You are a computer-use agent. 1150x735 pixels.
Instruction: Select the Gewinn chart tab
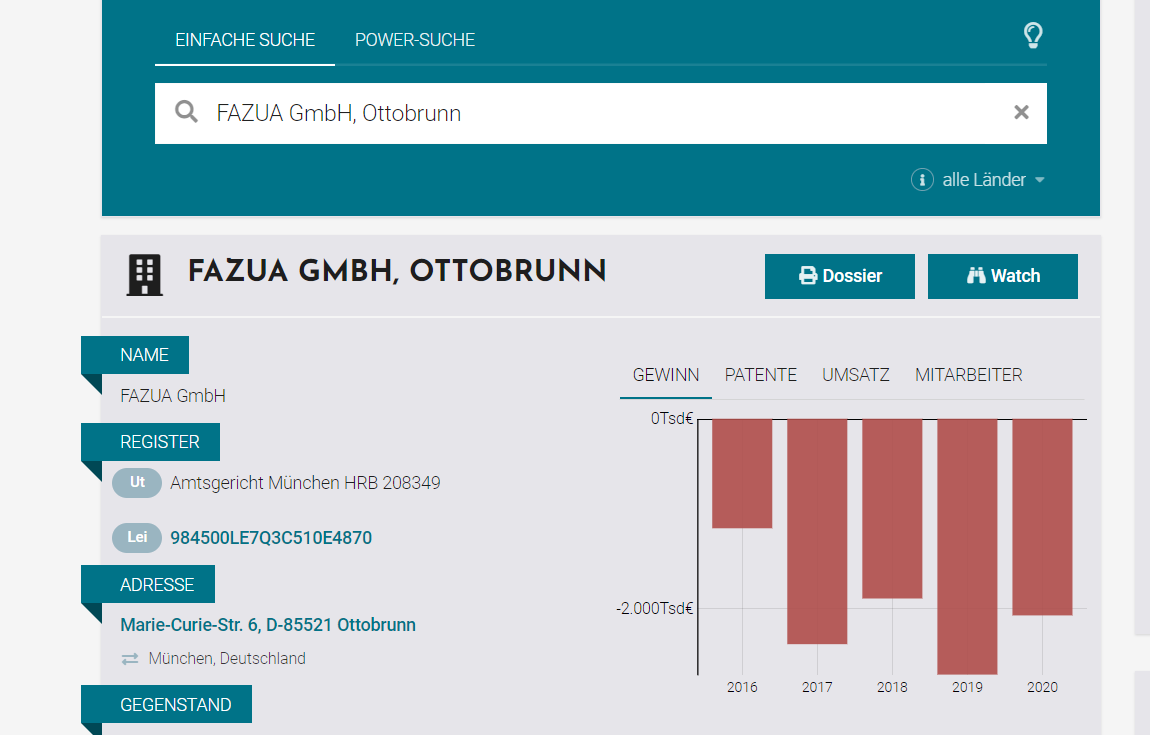coord(666,376)
